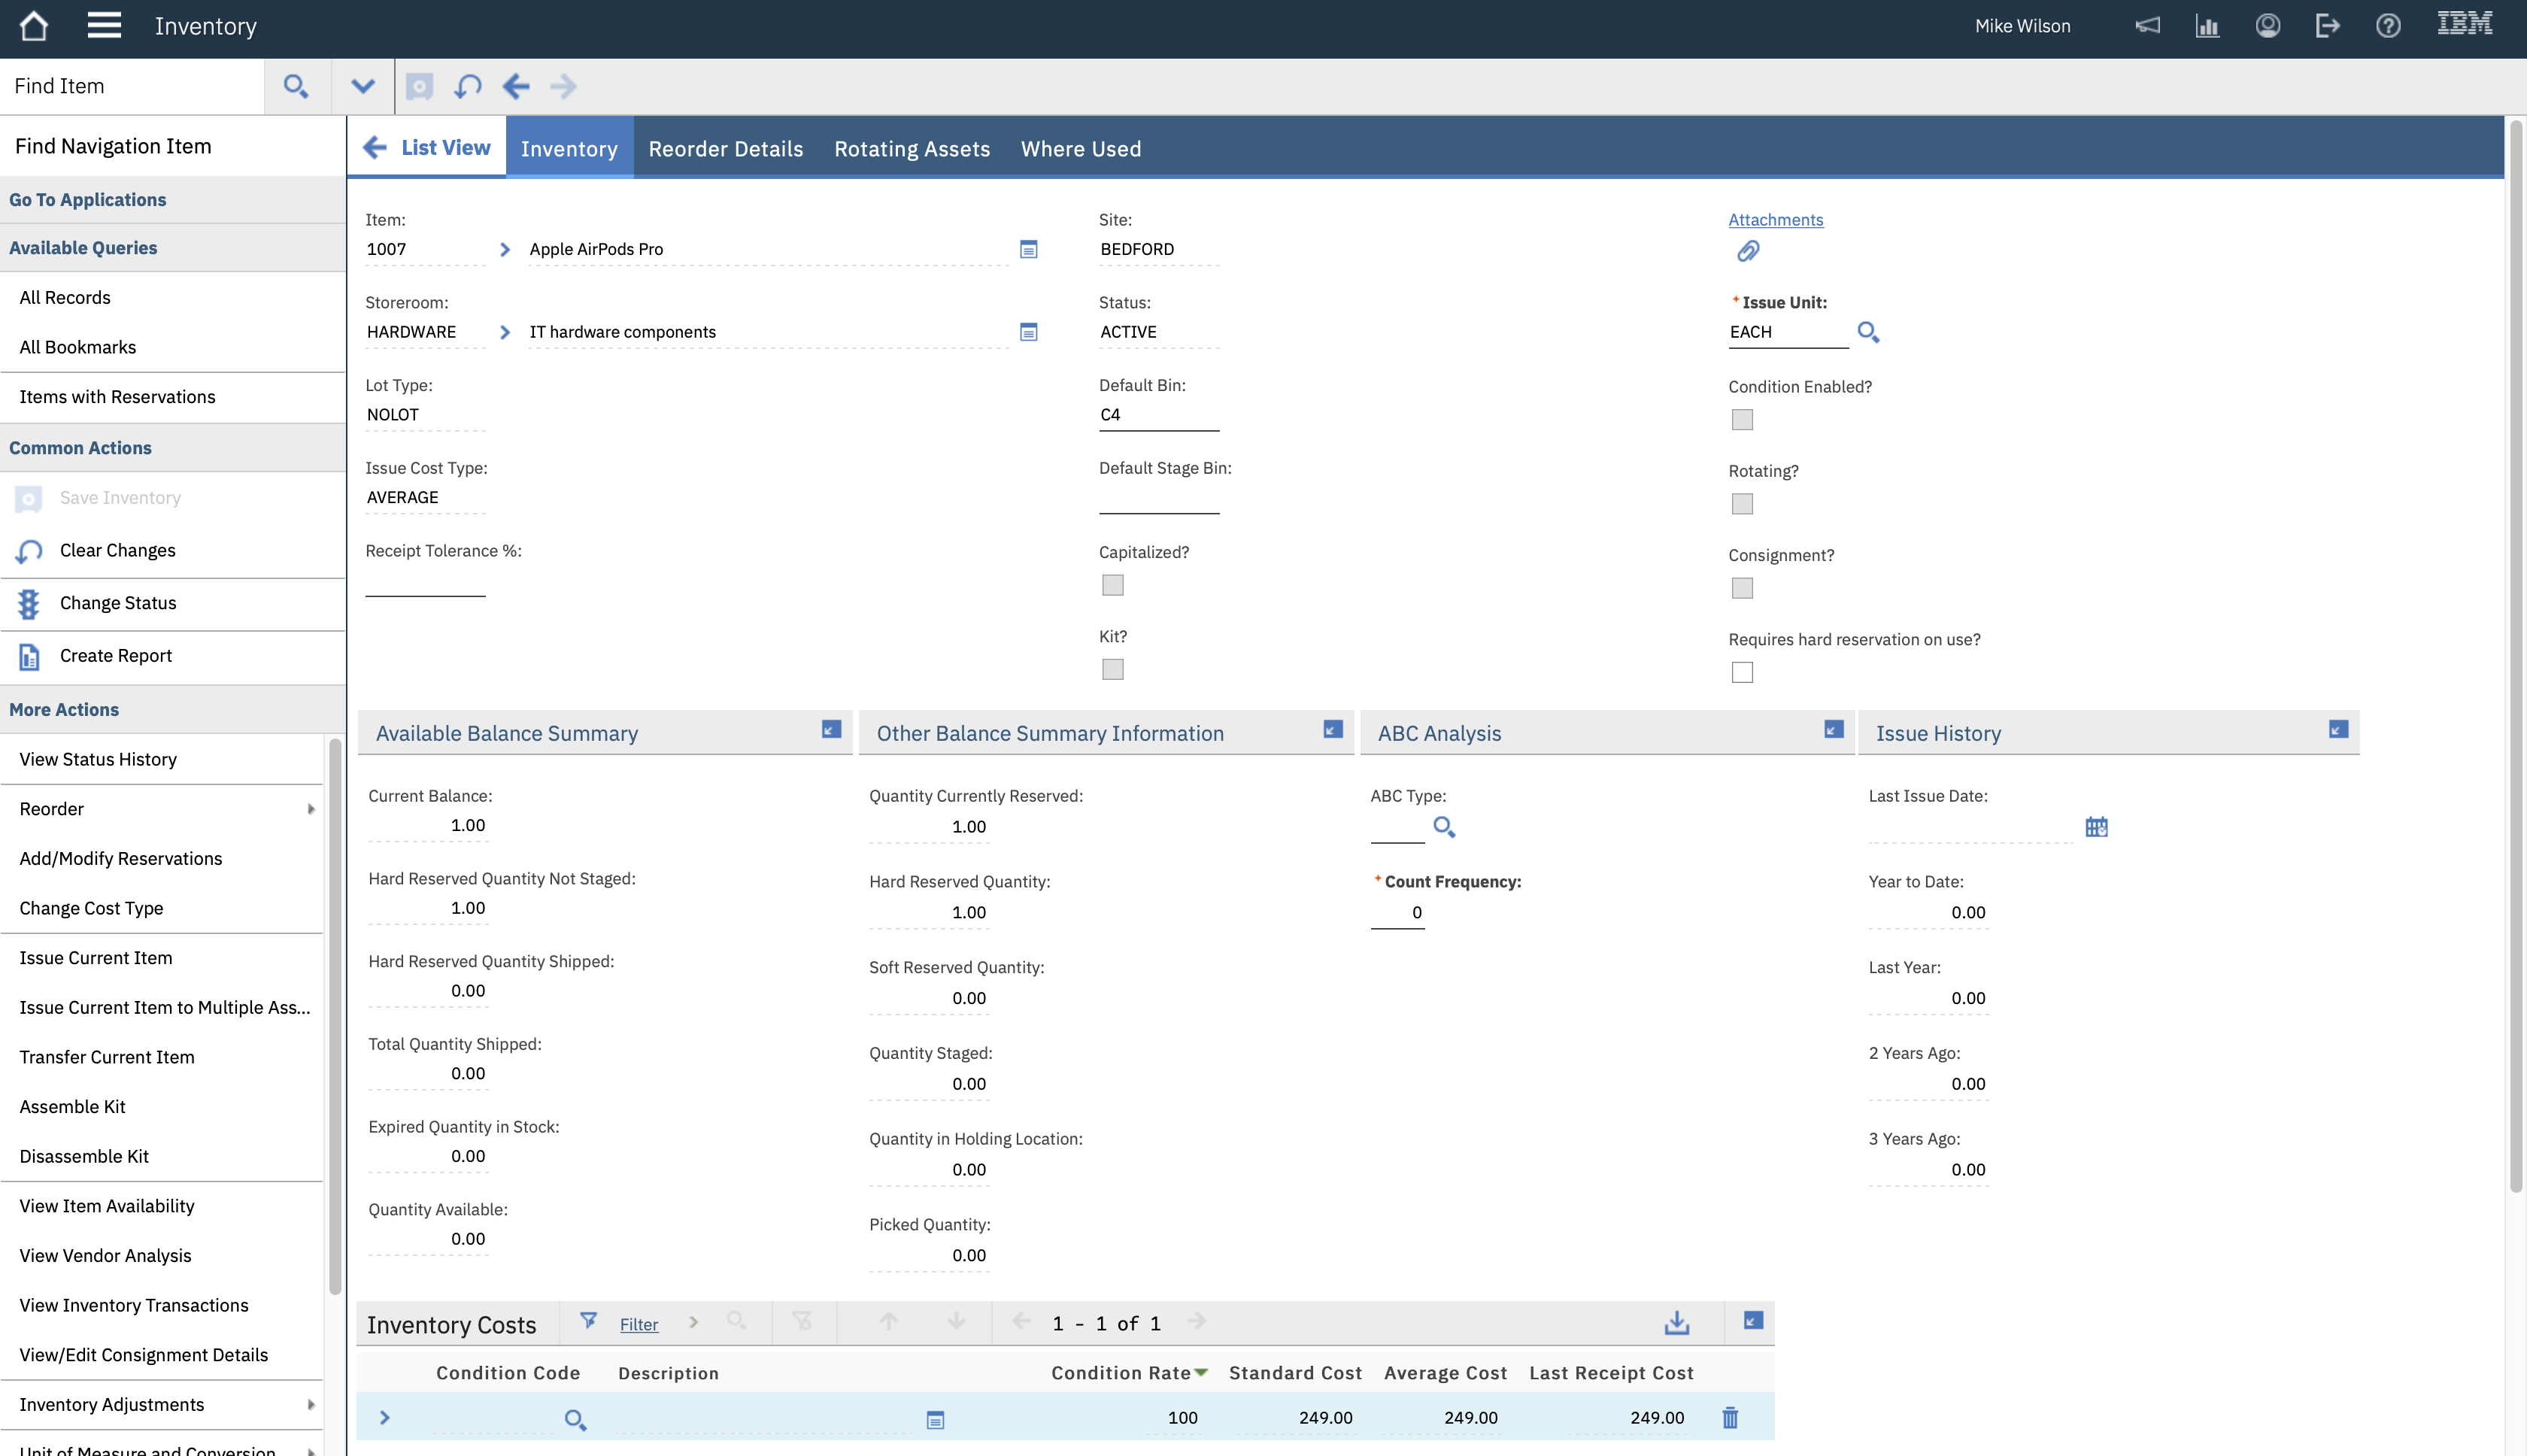2527x1456 pixels.
Task: Click Change Status action
Action: click(x=118, y=603)
